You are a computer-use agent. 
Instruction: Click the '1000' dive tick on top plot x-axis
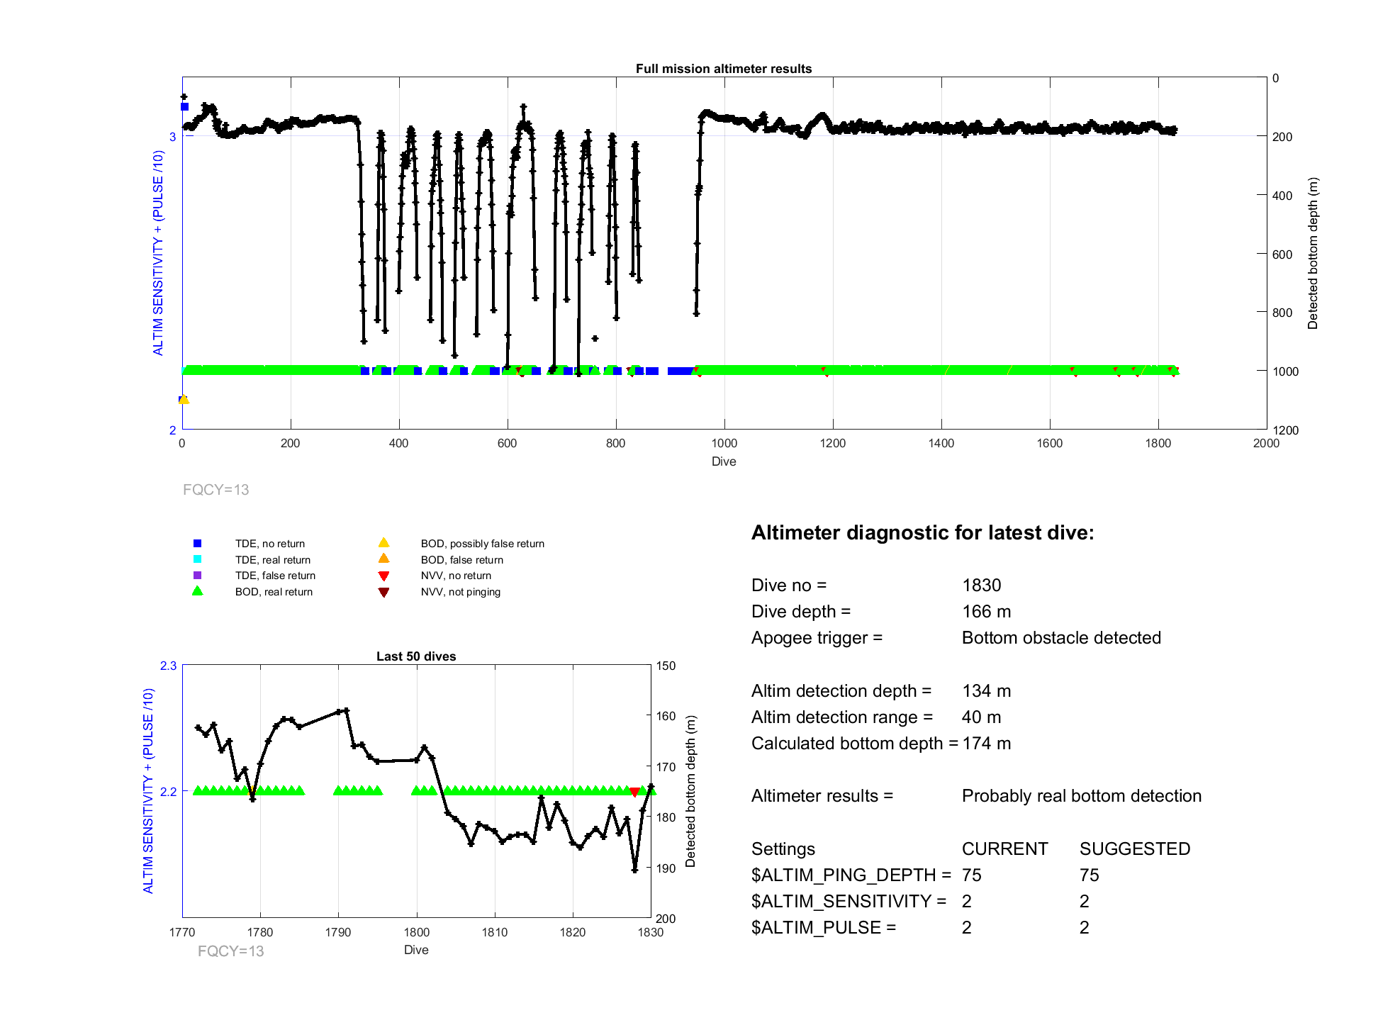point(724,443)
